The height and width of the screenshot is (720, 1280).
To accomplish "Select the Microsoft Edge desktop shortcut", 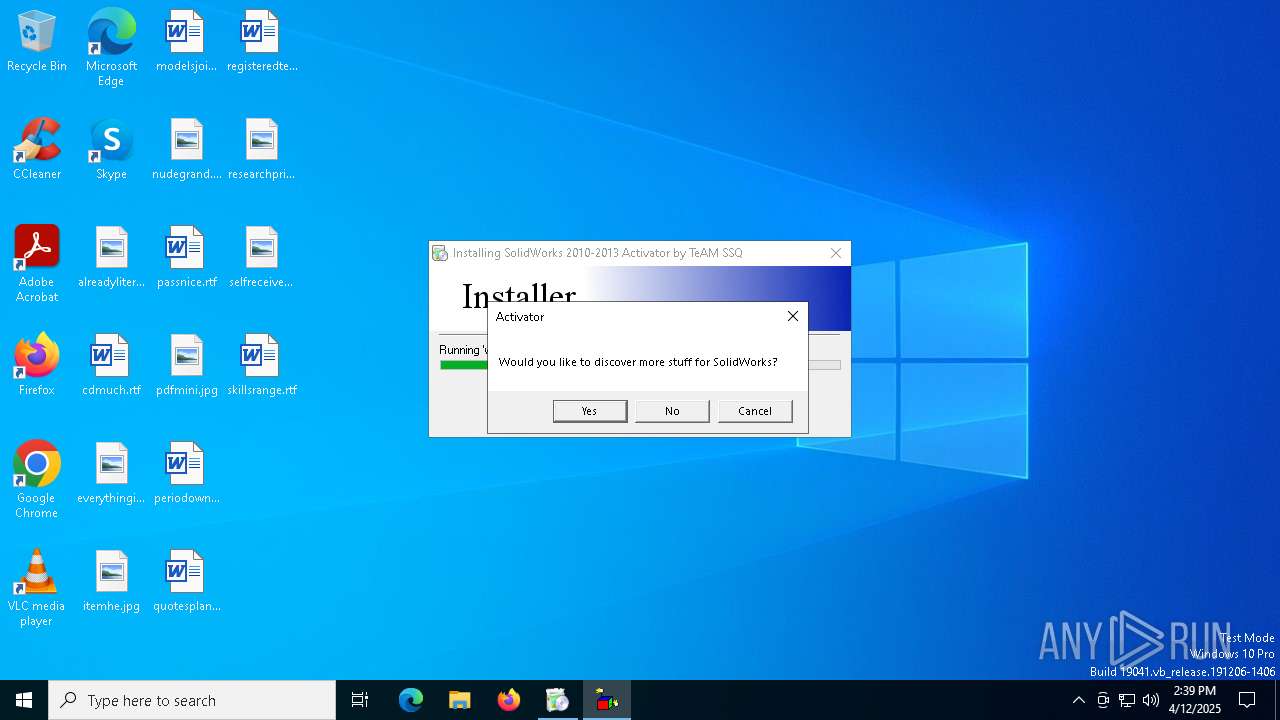I will 111,48.
